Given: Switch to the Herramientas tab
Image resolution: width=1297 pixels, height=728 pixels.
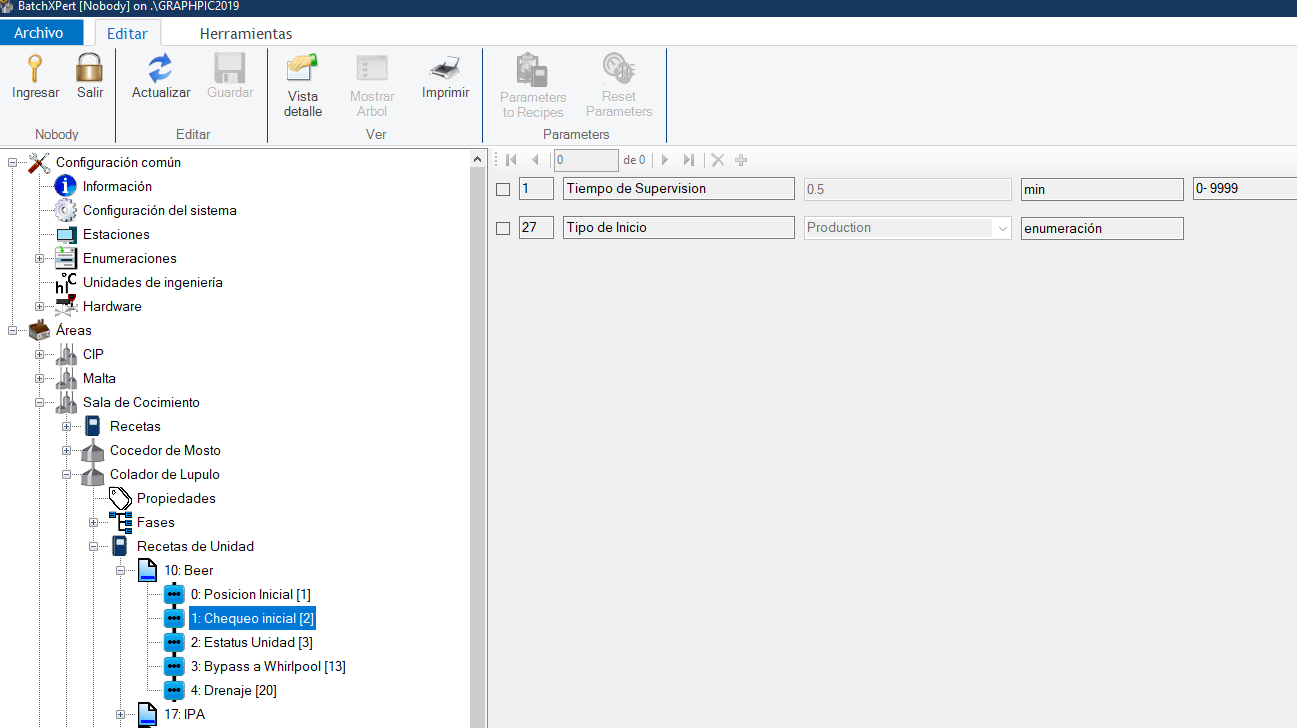Looking at the screenshot, I should pos(247,33).
